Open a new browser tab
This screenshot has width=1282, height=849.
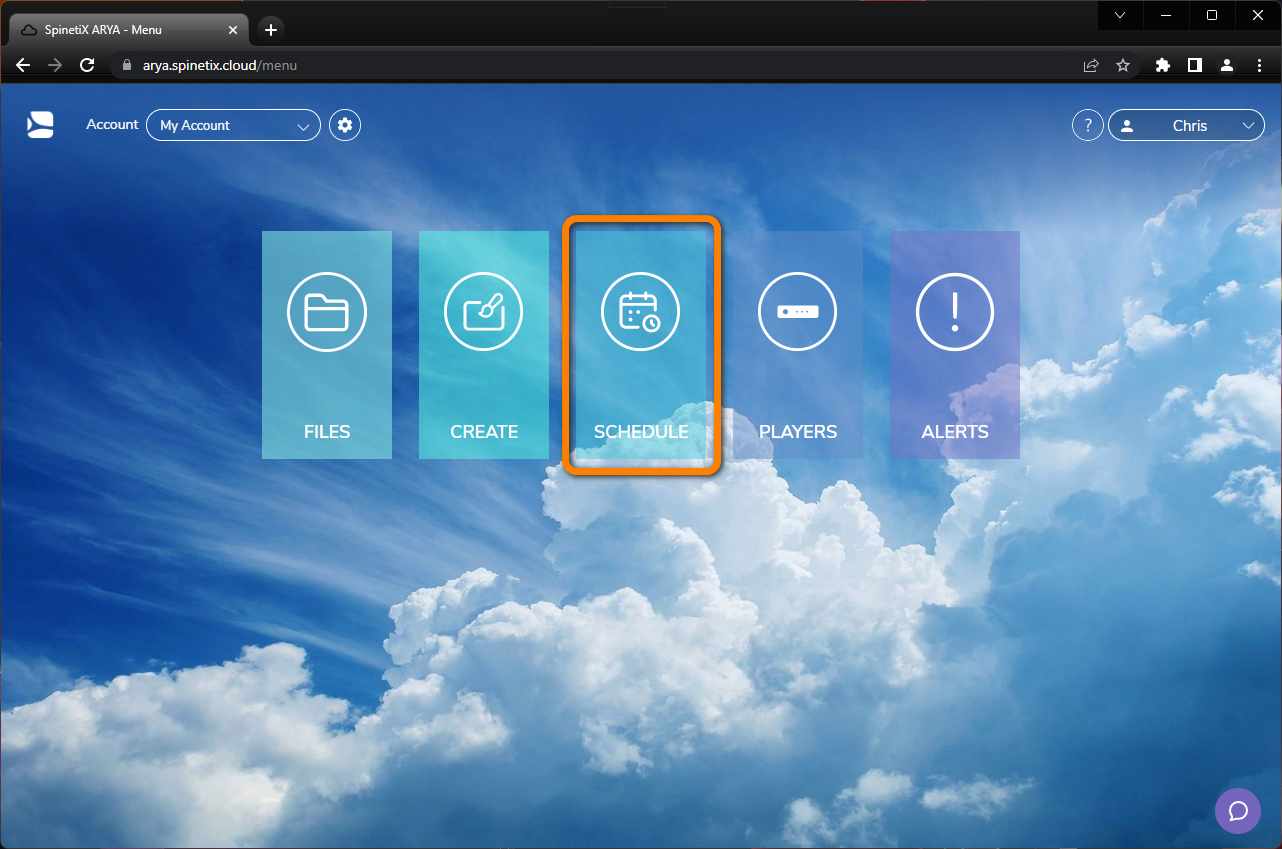[270, 29]
